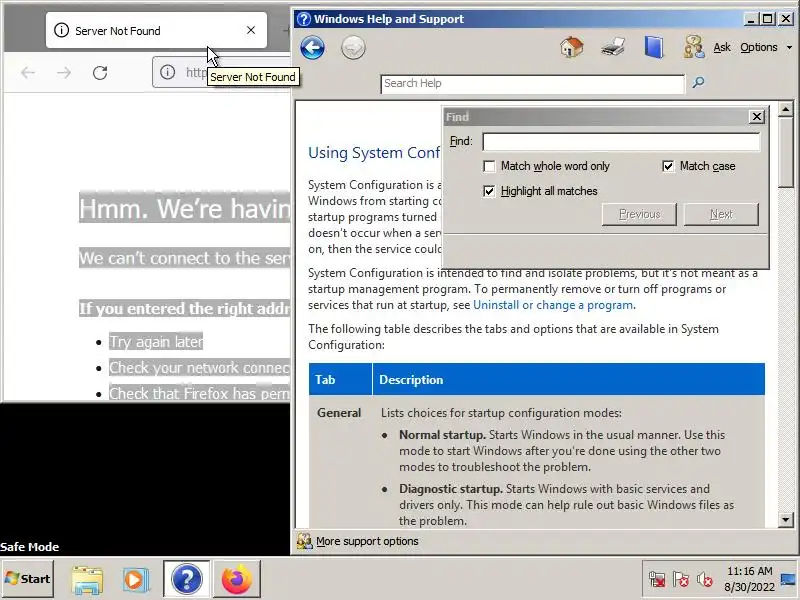Viewport: 800px width, 600px height.
Task: Uncheck Match case option
Action: click(668, 166)
